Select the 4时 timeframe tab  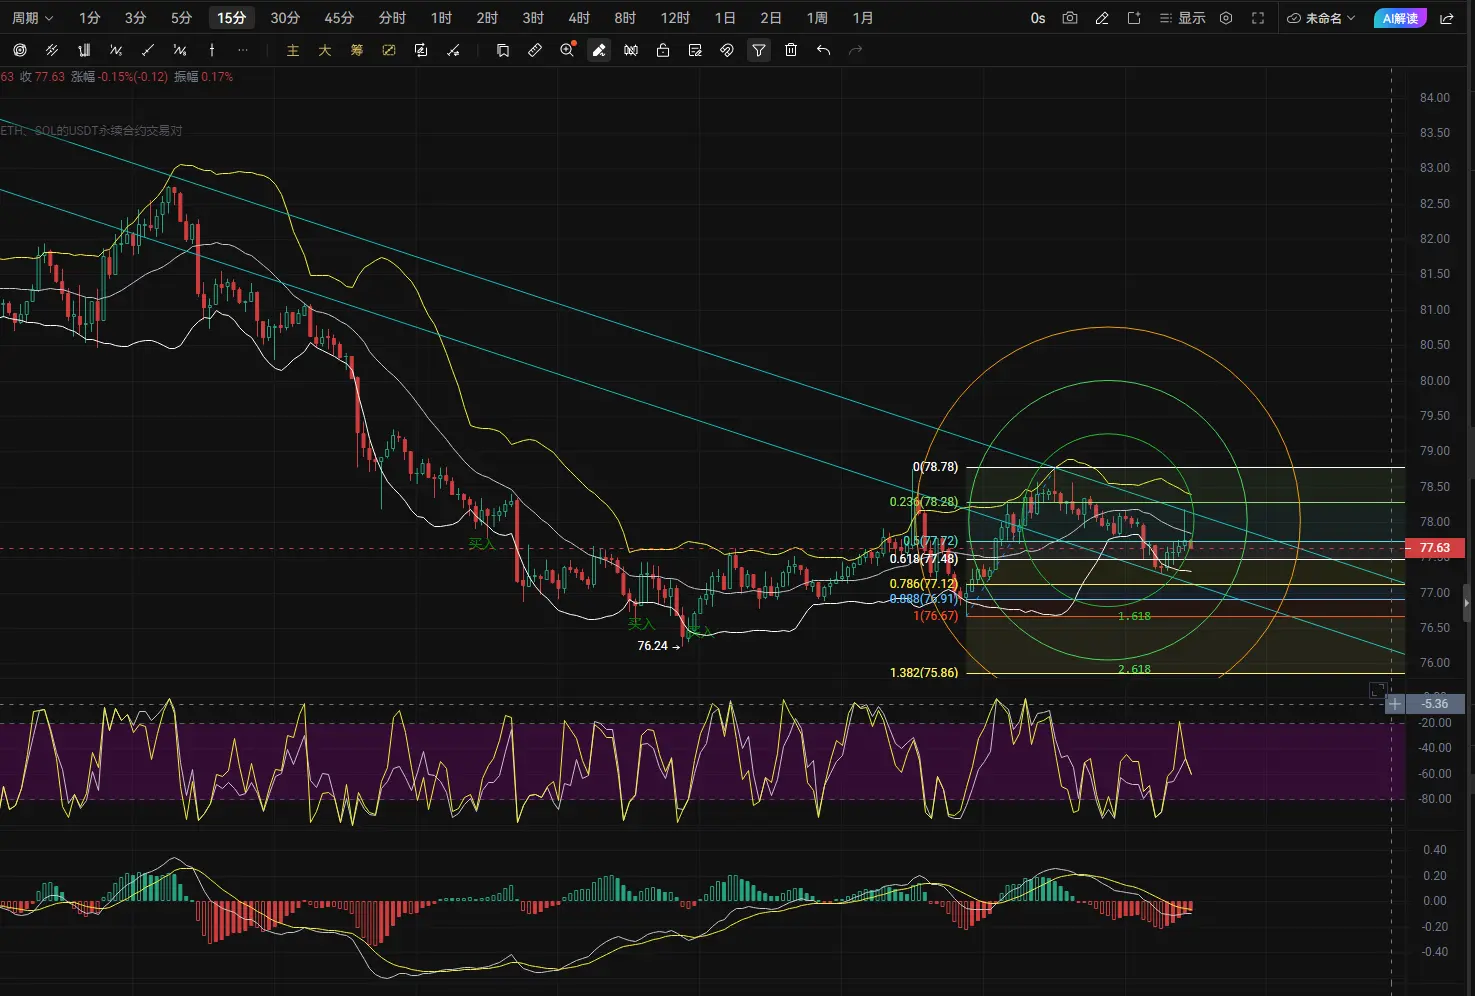click(x=579, y=18)
